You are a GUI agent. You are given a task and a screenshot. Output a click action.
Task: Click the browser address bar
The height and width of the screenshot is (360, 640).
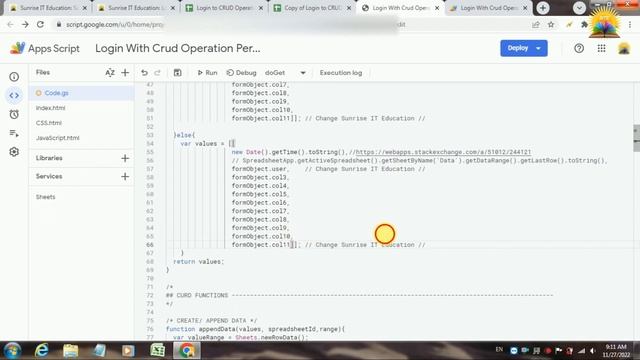coord(286,24)
